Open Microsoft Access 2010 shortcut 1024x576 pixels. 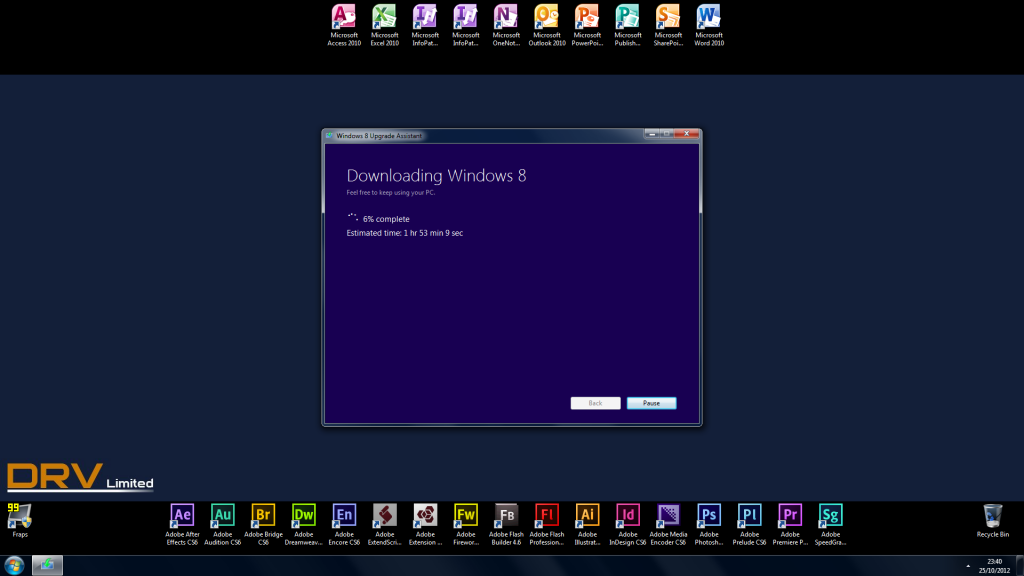[344, 18]
